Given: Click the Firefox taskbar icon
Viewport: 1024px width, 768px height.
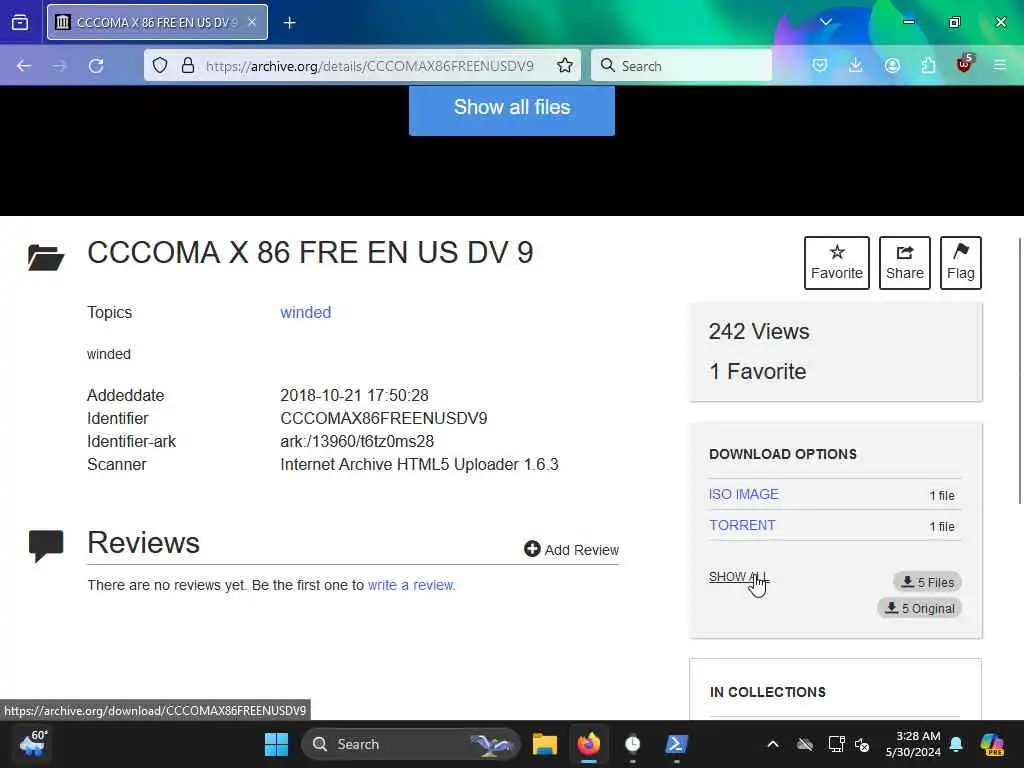Looking at the screenshot, I should [588, 744].
